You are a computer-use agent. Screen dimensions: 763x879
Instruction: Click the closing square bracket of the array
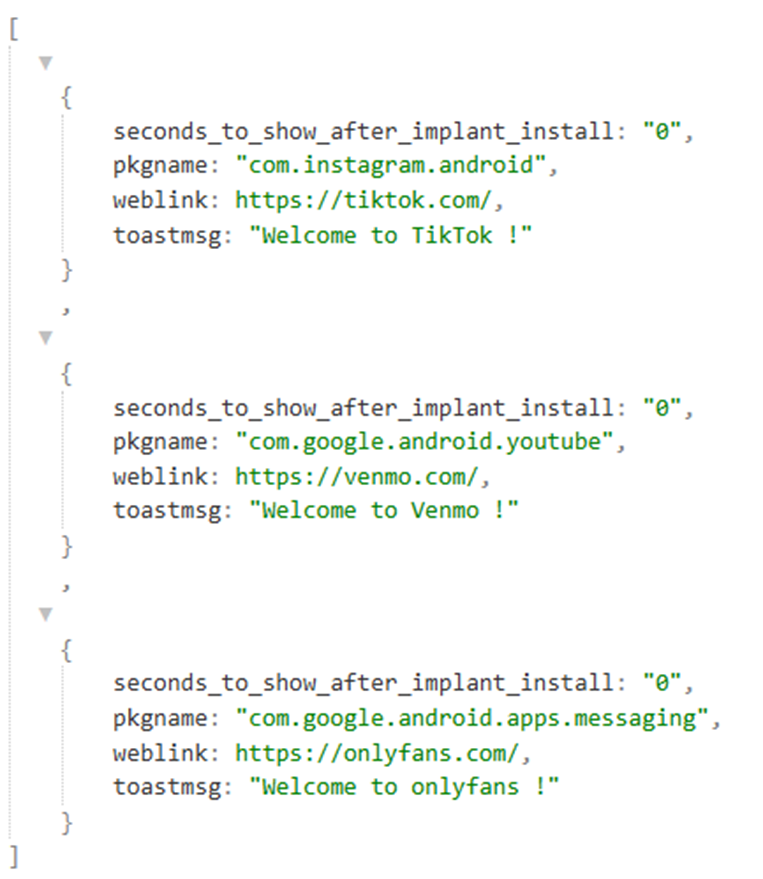point(14,857)
